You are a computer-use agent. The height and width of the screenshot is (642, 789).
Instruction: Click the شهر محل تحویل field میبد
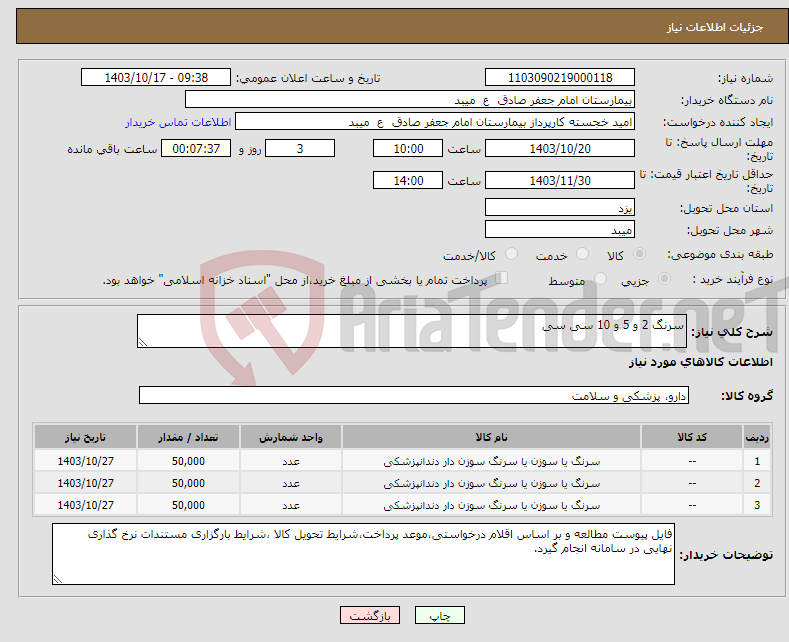click(560, 229)
